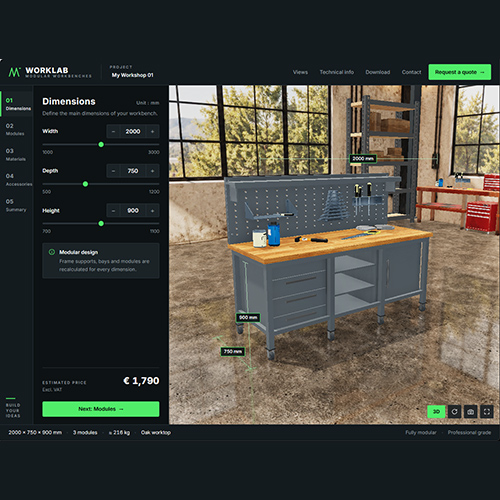The image size is (500, 500).
Task: Take a snapshot with the camera icon
Action: [471, 412]
